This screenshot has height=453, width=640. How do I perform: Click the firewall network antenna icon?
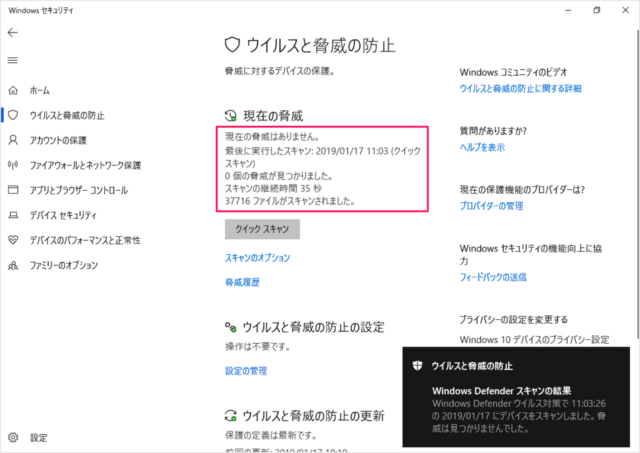pos(13,165)
